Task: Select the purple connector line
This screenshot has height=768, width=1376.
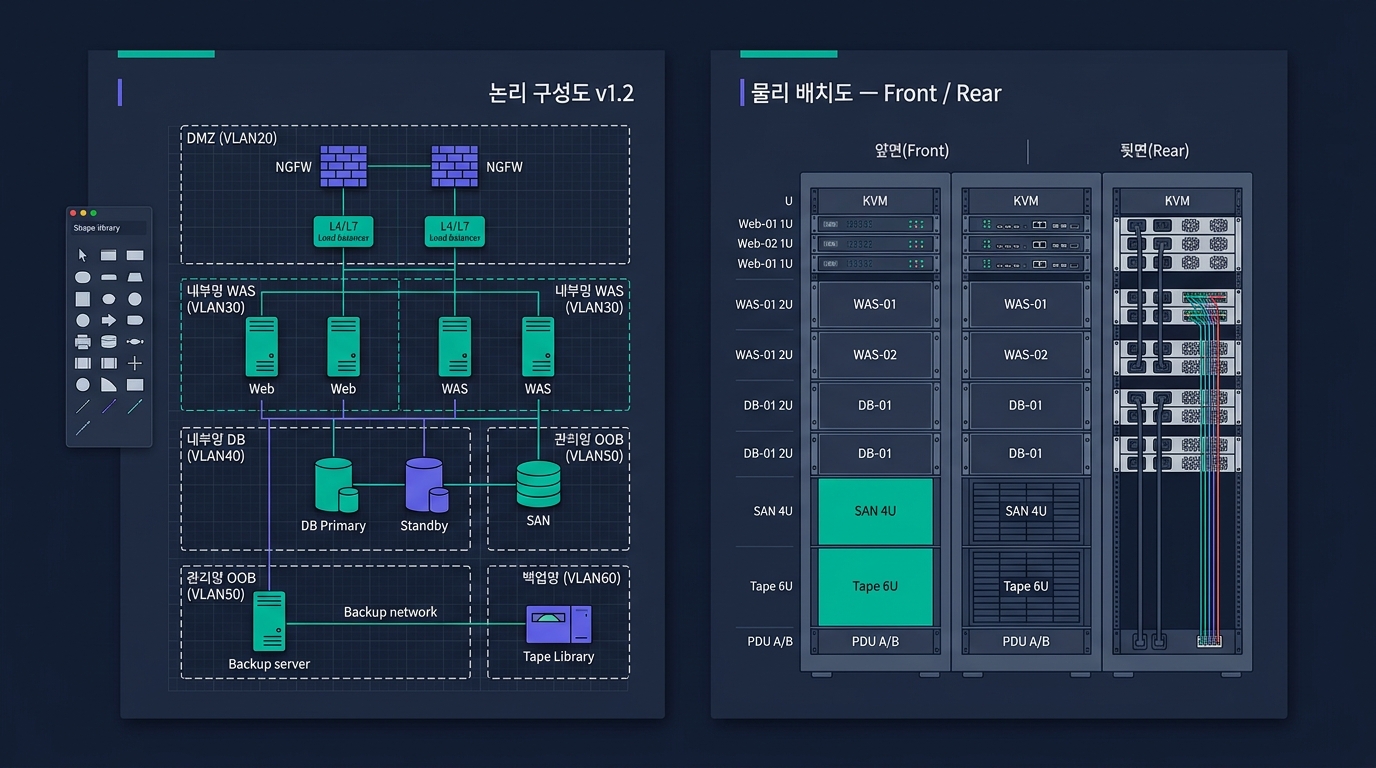Action: pos(109,406)
